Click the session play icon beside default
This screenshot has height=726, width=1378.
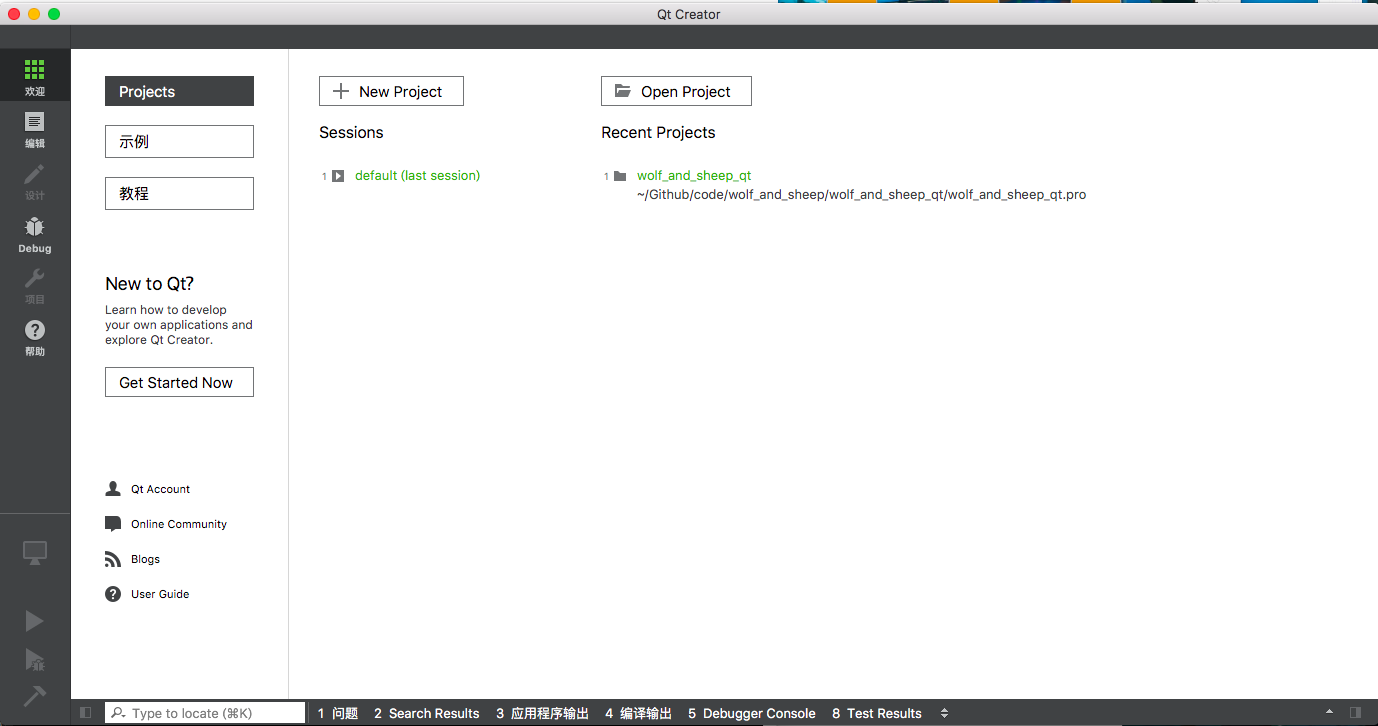(x=338, y=176)
